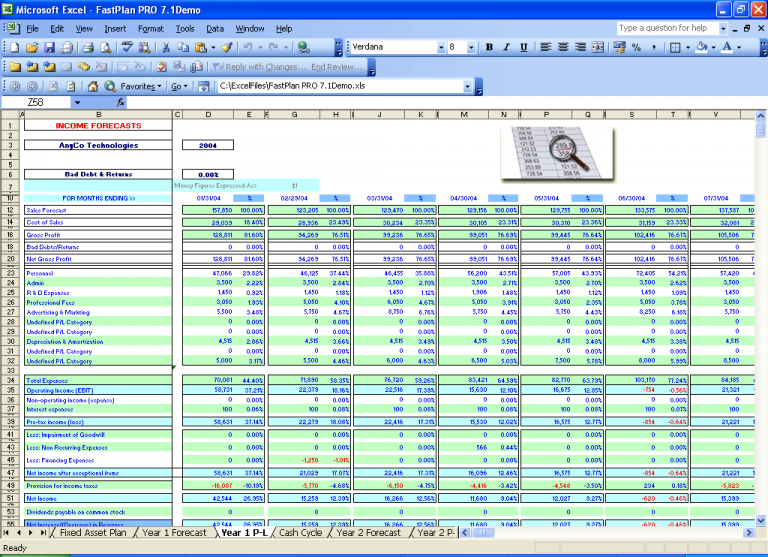This screenshot has height=557, width=768.
Task: Toggle Italic formatting
Action: (x=508, y=47)
